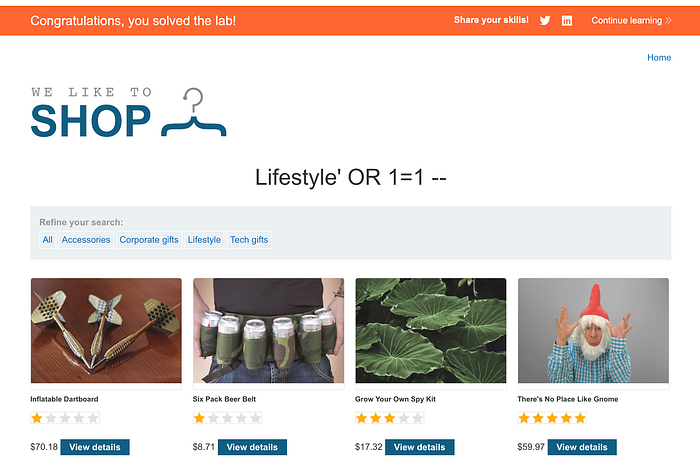Viewport: 700px width, 468px height.
Task: View details for There's No Place Like Gnome
Action: click(582, 447)
